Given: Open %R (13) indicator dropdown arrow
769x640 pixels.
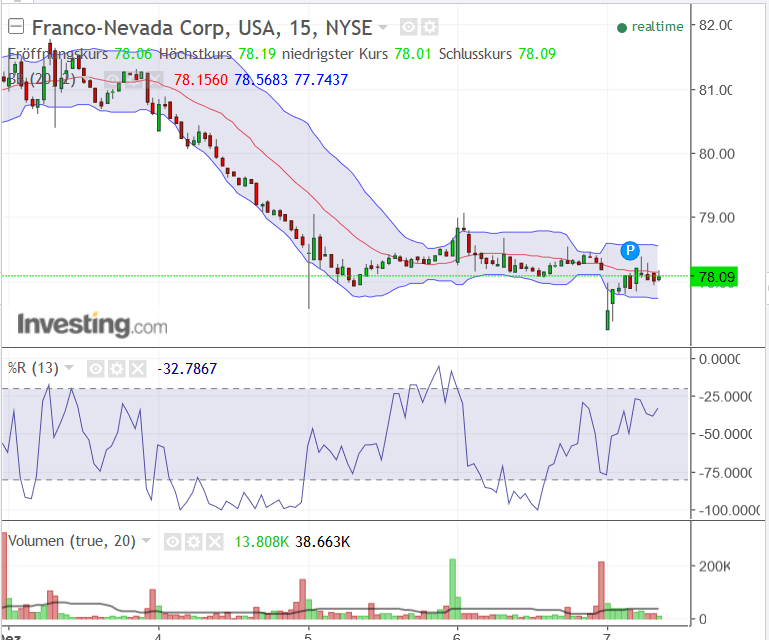Looking at the screenshot, I should click(69, 367).
